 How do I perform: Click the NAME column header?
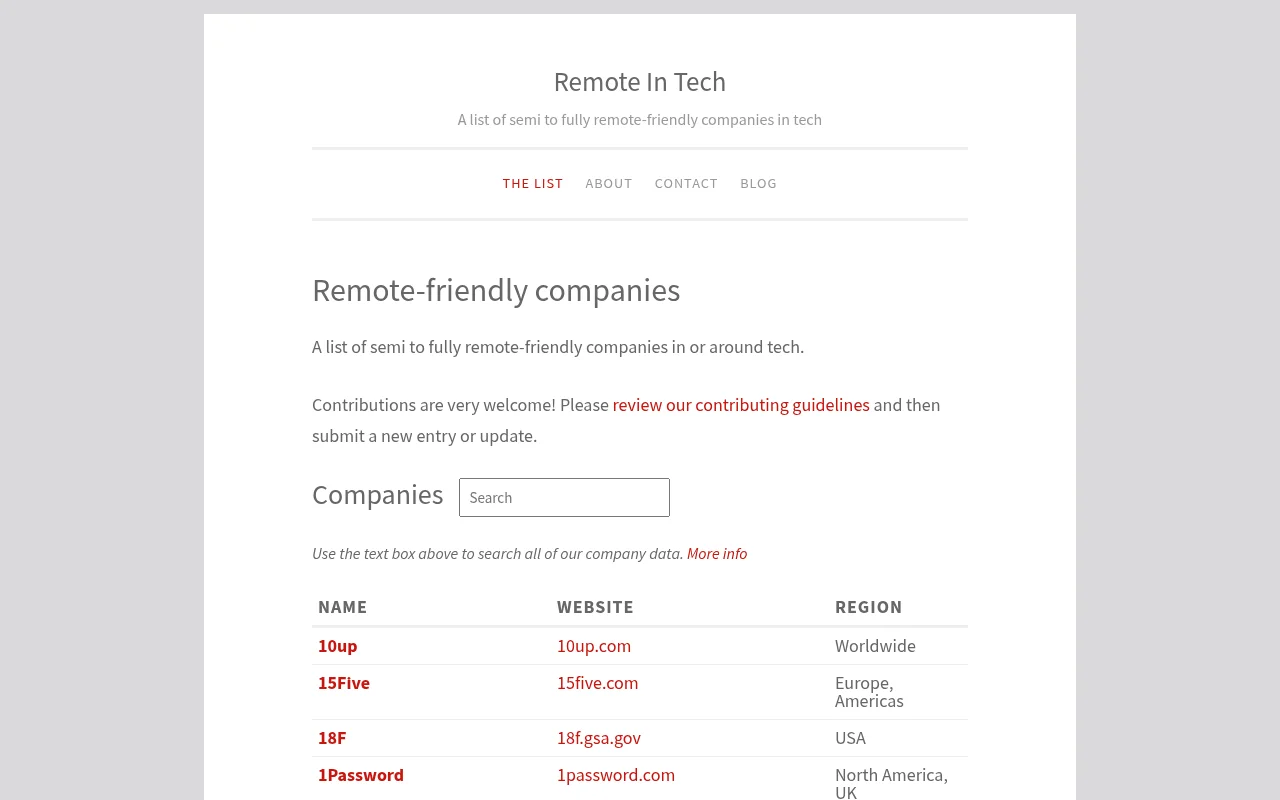pyautogui.click(x=343, y=607)
